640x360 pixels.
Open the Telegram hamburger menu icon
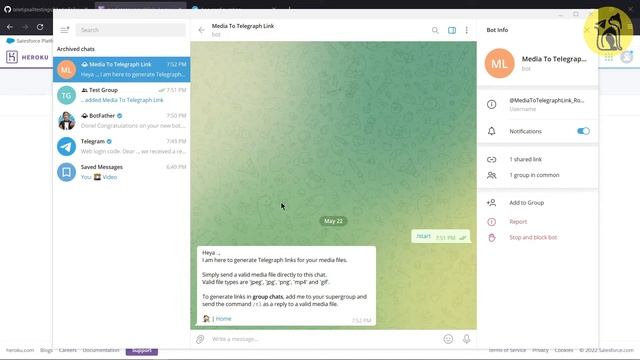click(64, 30)
